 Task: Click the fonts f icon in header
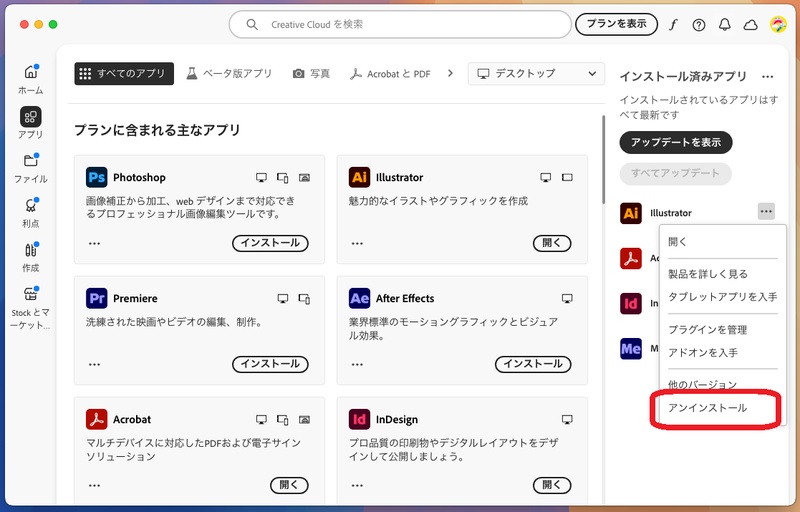coord(673,24)
